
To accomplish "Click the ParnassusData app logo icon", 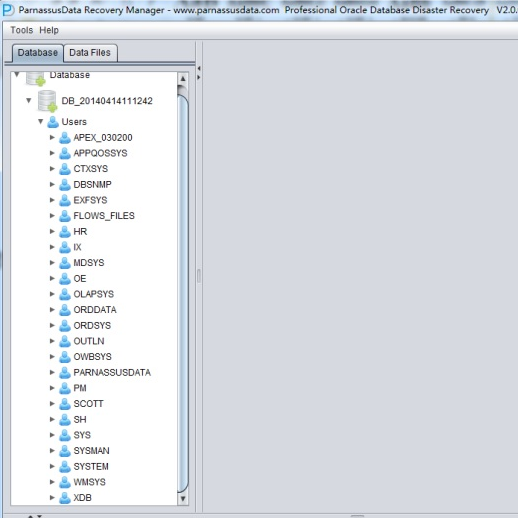I will pos(8,10).
